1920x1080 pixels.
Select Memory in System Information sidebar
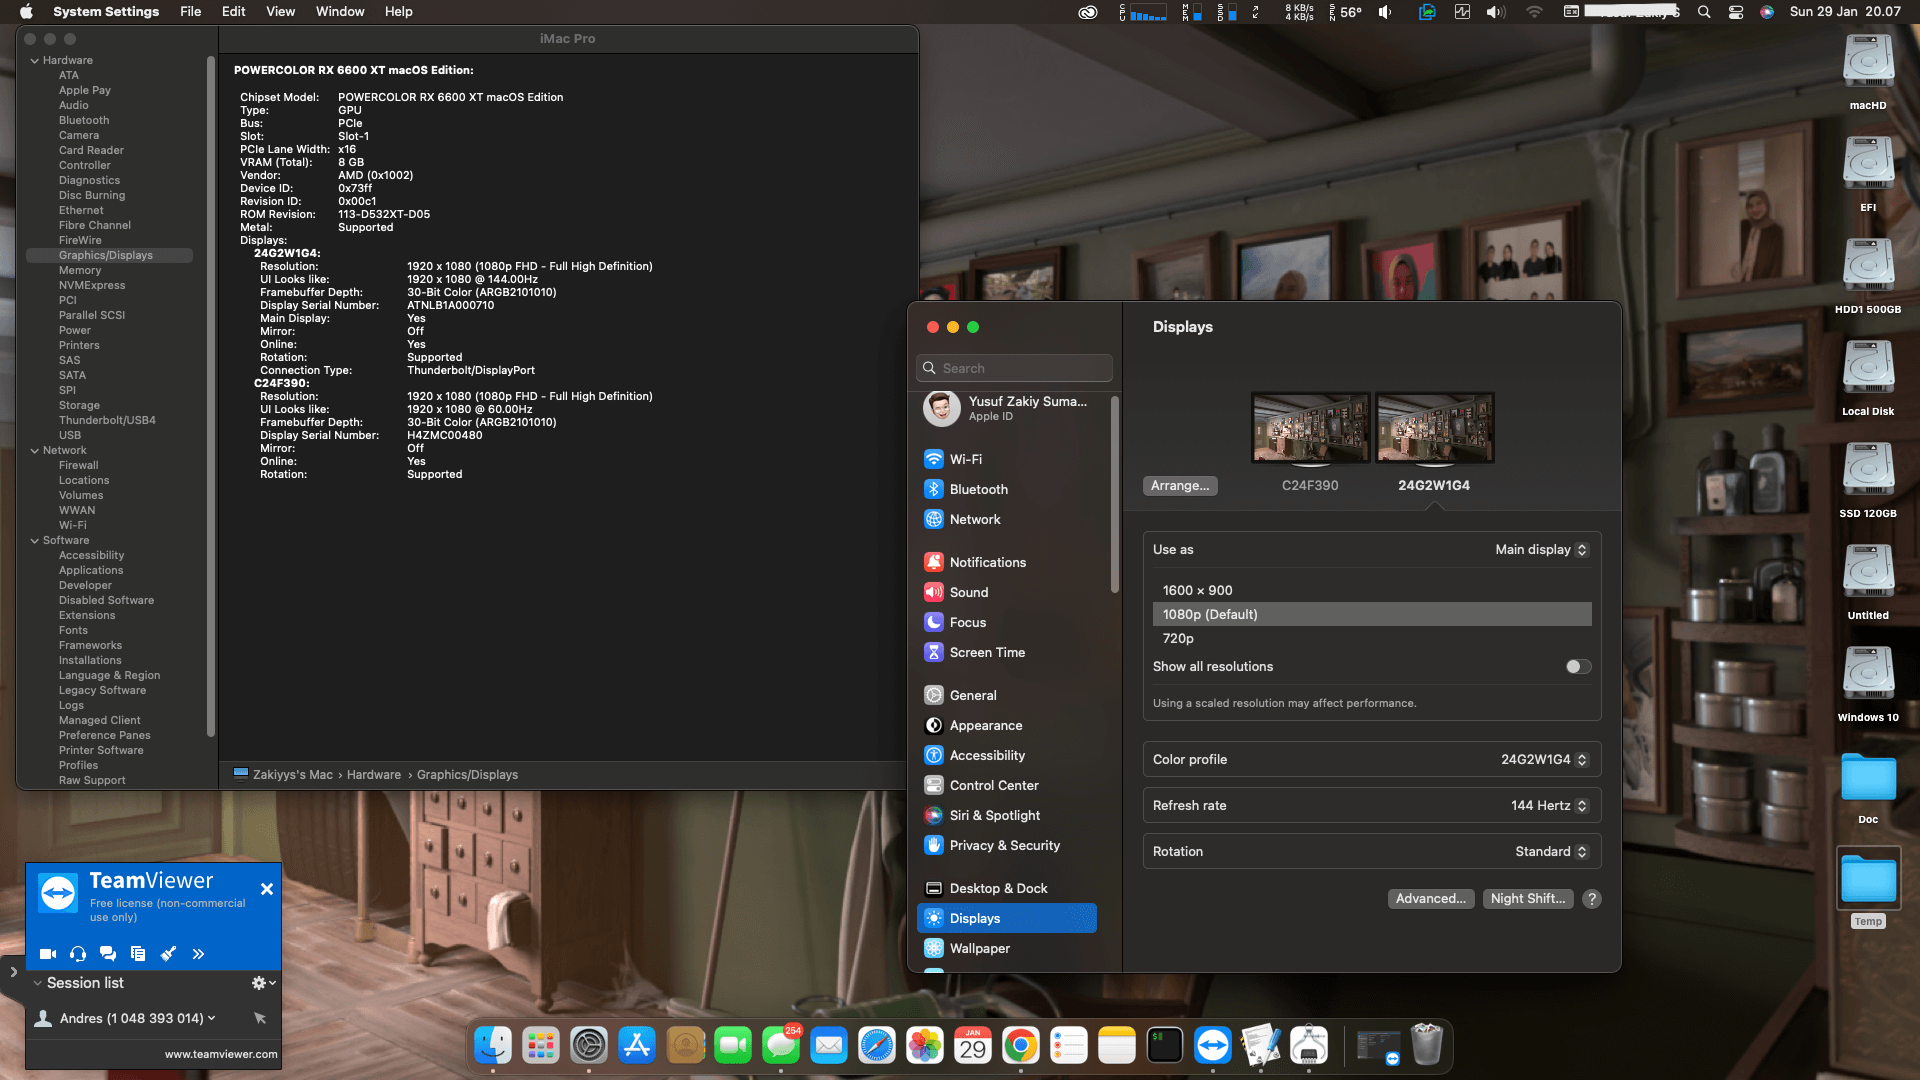pos(80,271)
